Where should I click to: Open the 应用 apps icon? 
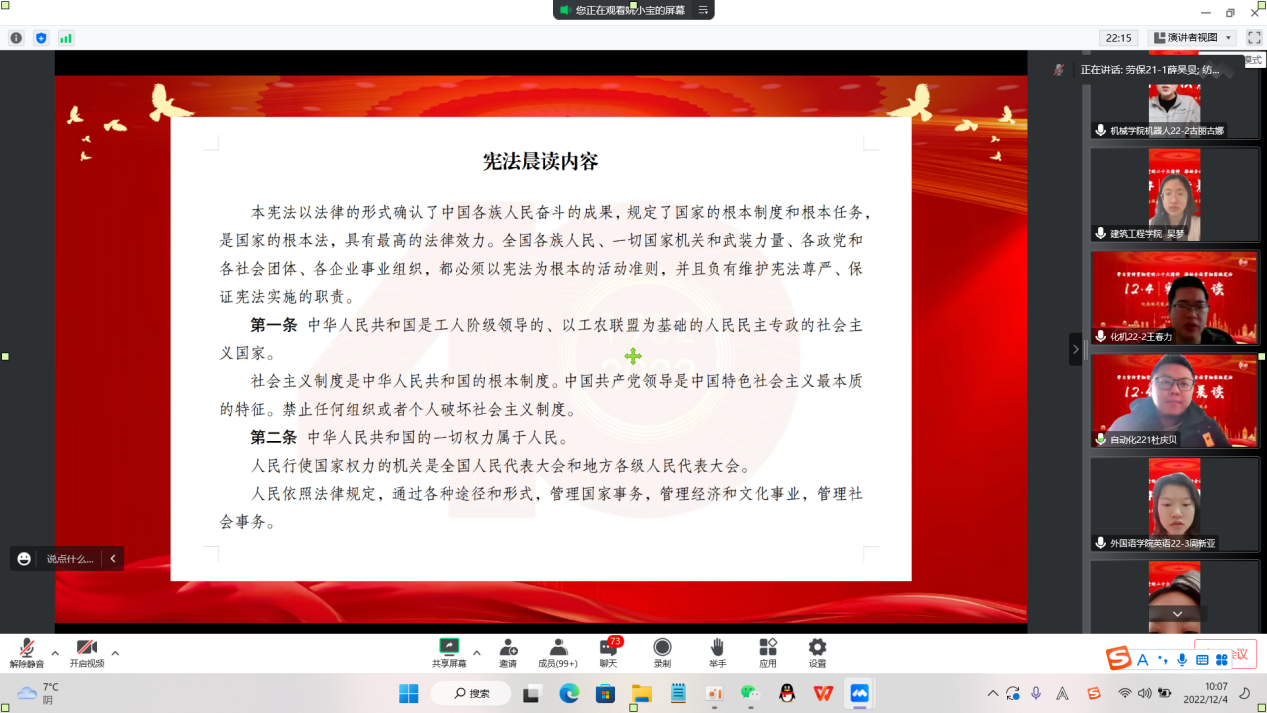coord(768,650)
